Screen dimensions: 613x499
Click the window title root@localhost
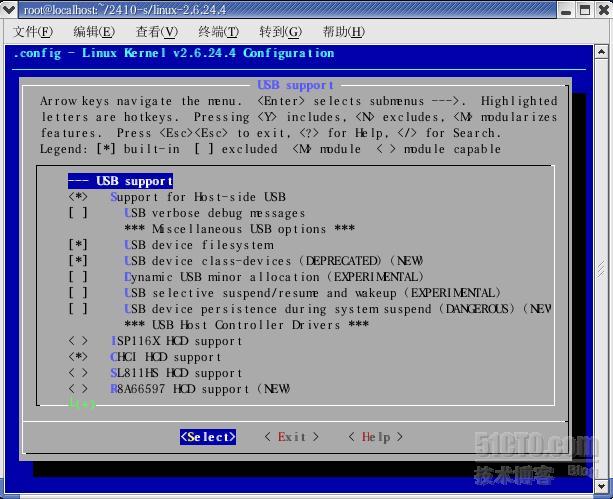tap(125, 10)
